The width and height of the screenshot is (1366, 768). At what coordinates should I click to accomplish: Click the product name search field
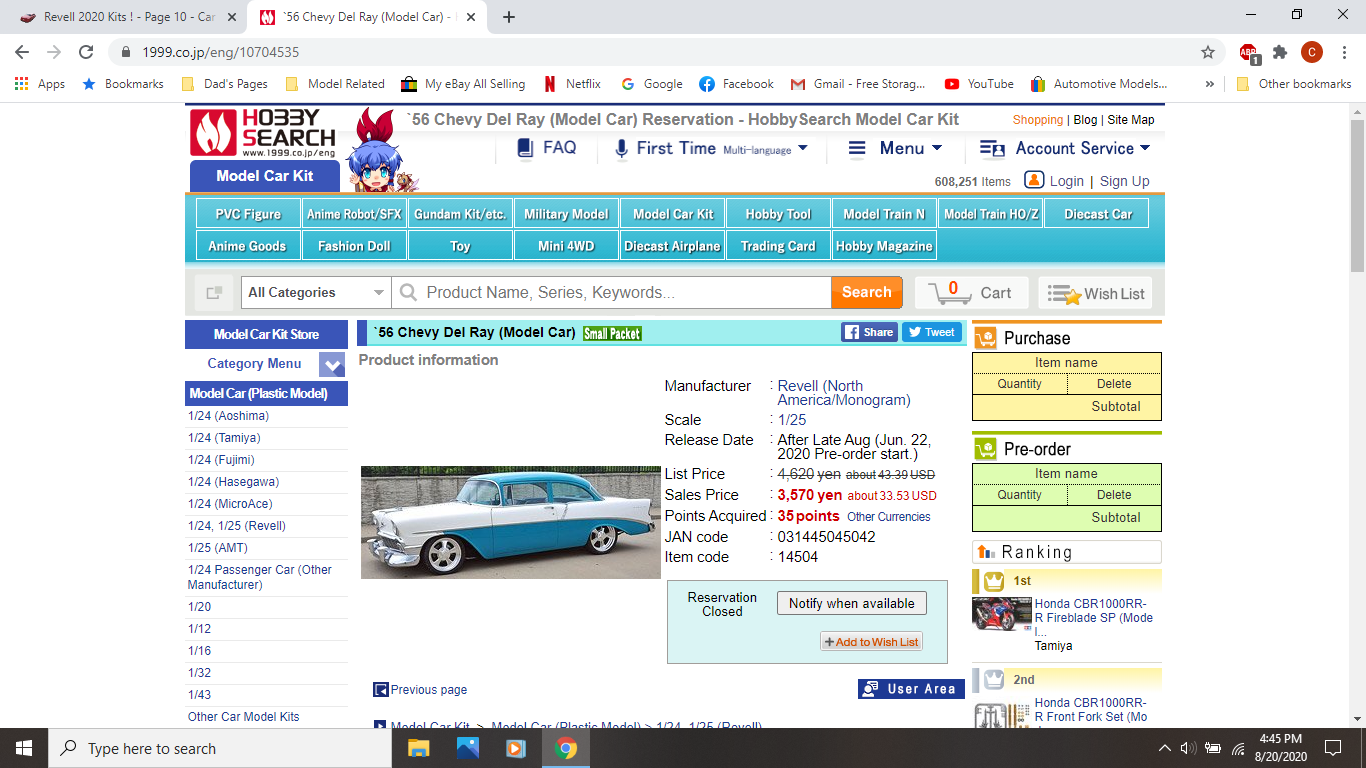611,293
